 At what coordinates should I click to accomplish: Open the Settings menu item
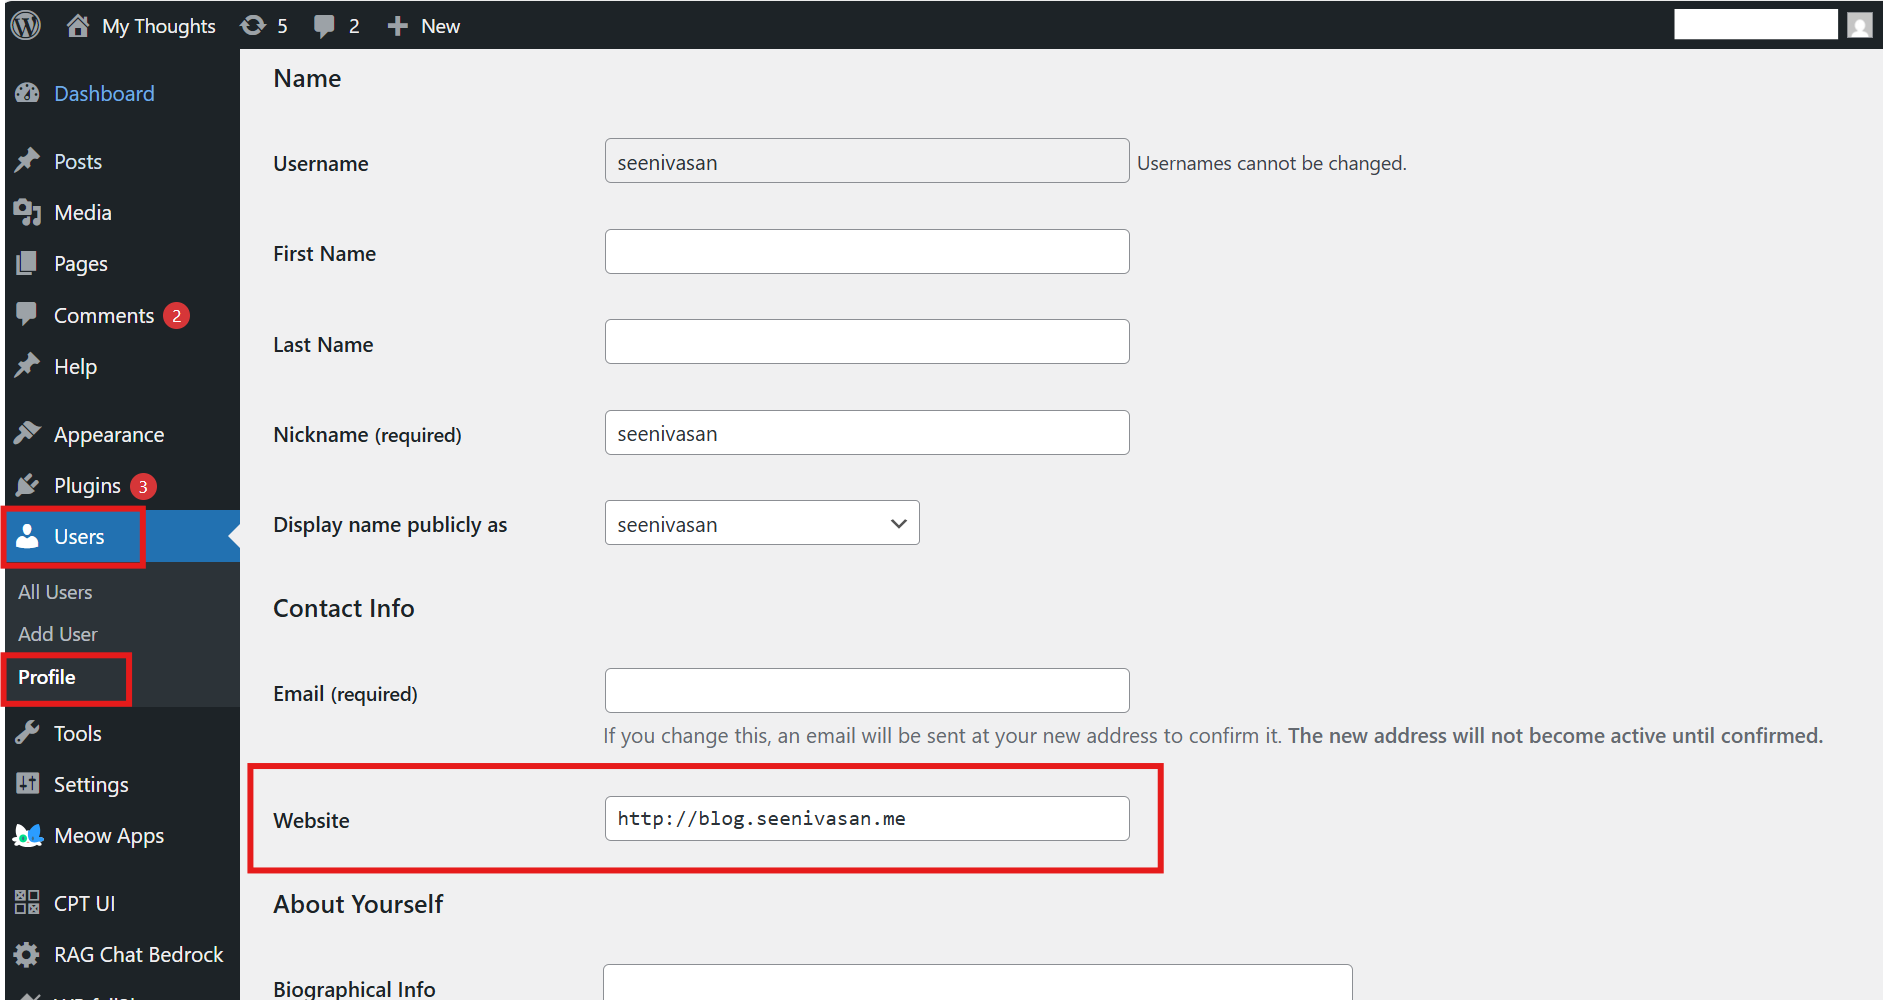pyautogui.click(x=91, y=784)
